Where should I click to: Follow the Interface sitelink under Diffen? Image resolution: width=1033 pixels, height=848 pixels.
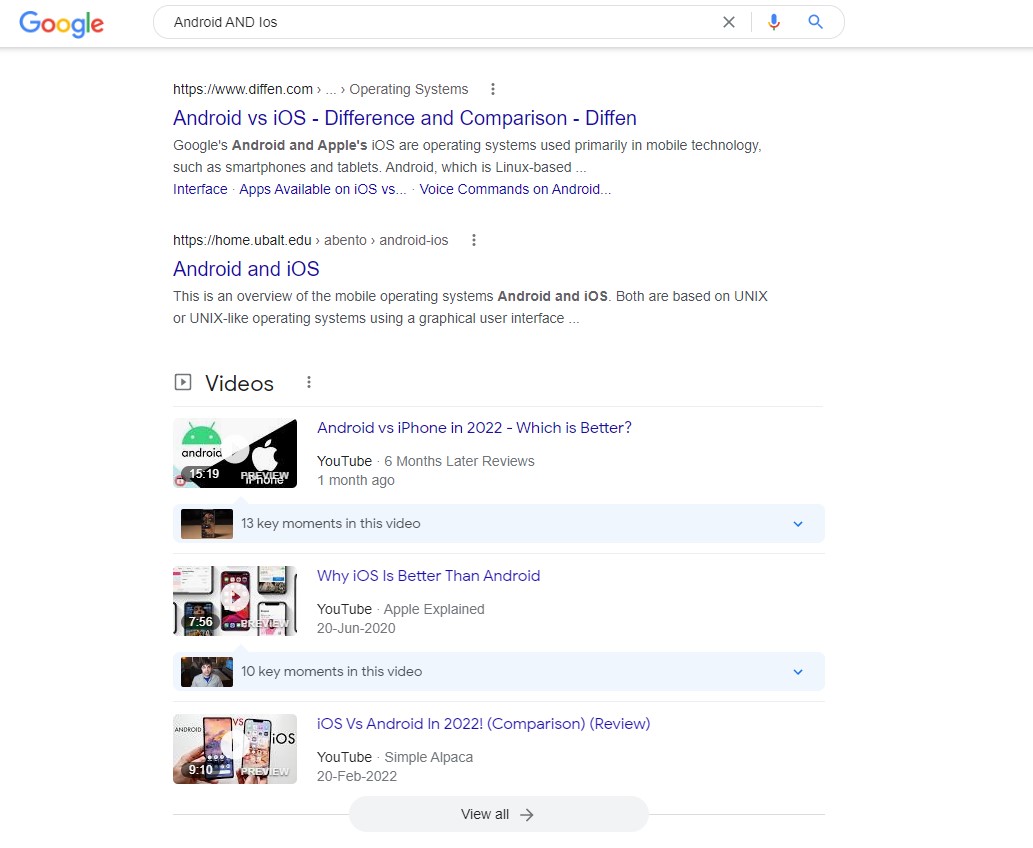(x=200, y=189)
